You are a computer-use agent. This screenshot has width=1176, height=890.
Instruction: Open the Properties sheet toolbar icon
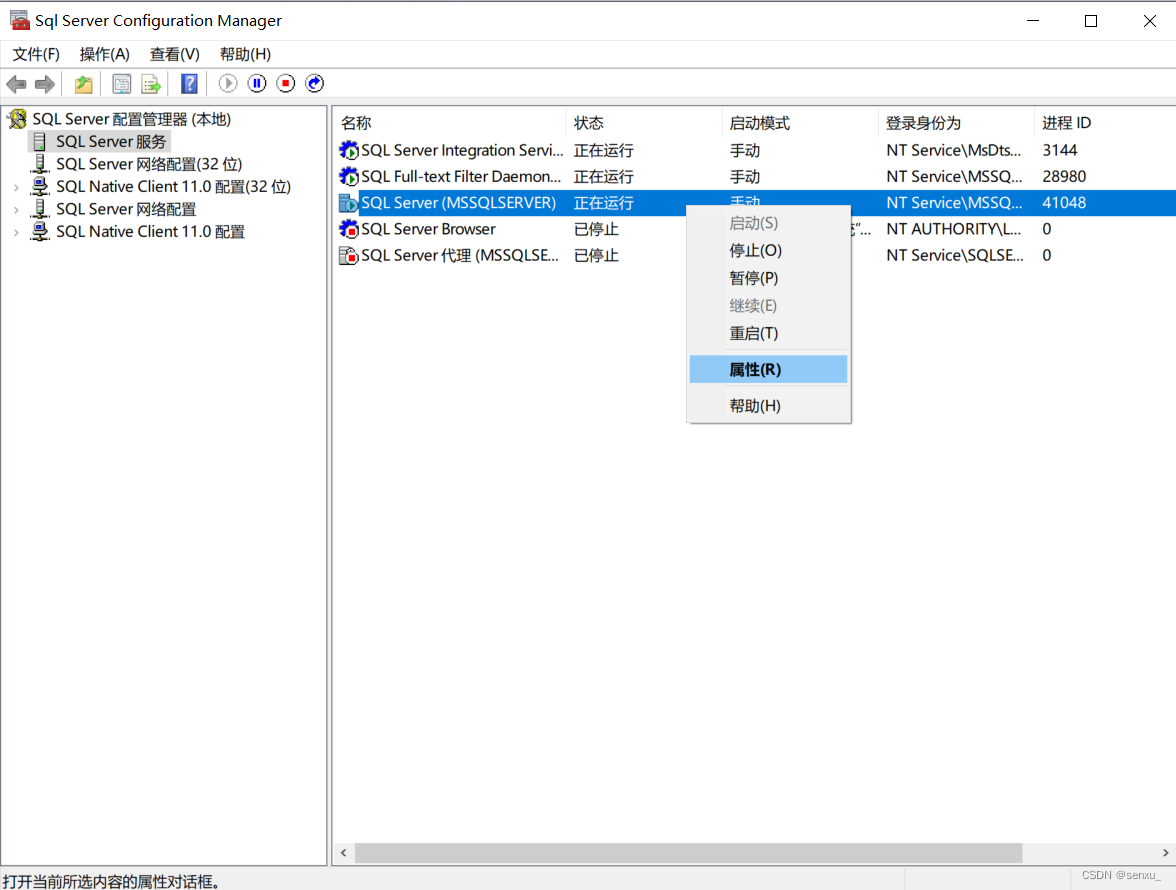coord(122,84)
